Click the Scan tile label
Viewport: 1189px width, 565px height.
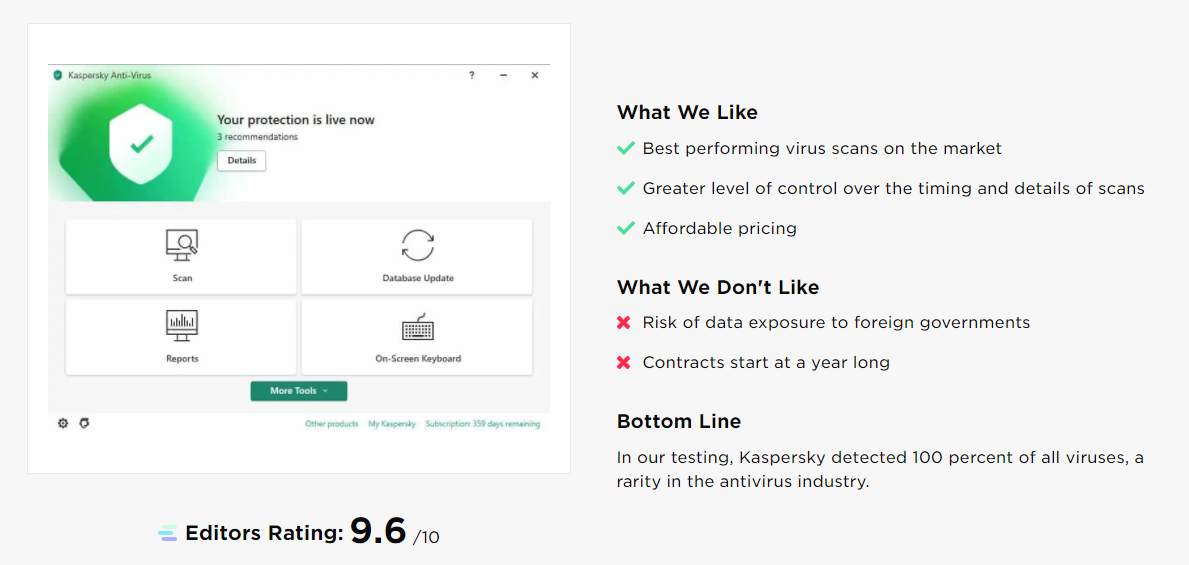pyautogui.click(x=182, y=278)
